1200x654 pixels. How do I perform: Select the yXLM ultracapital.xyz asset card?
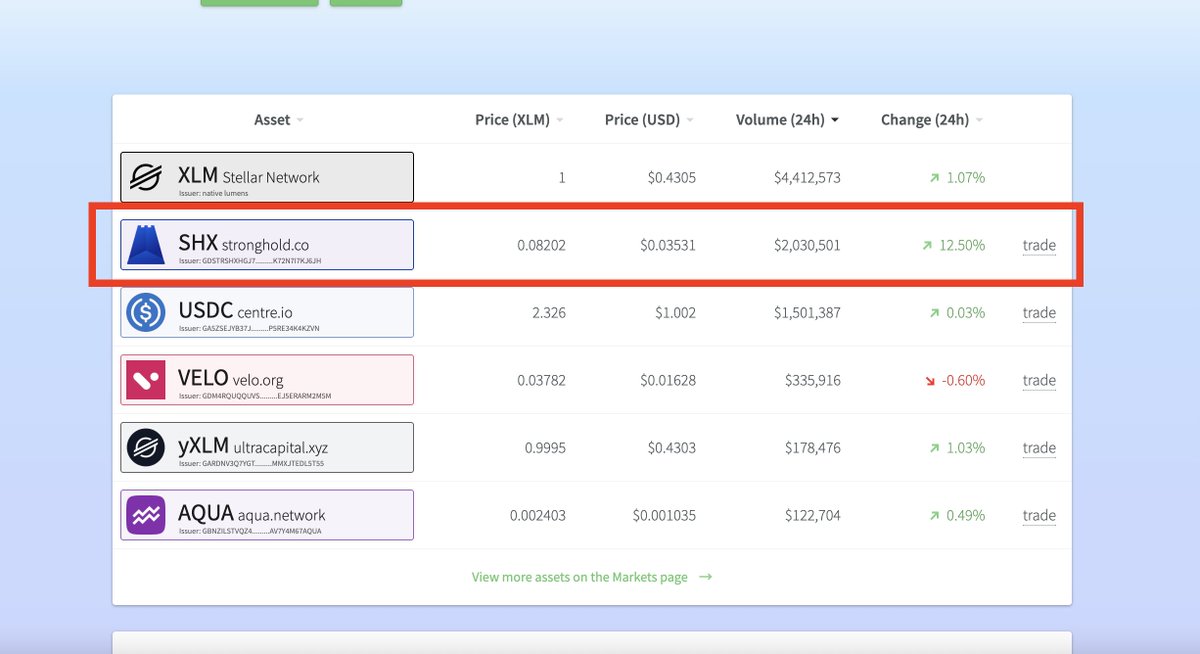267,448
